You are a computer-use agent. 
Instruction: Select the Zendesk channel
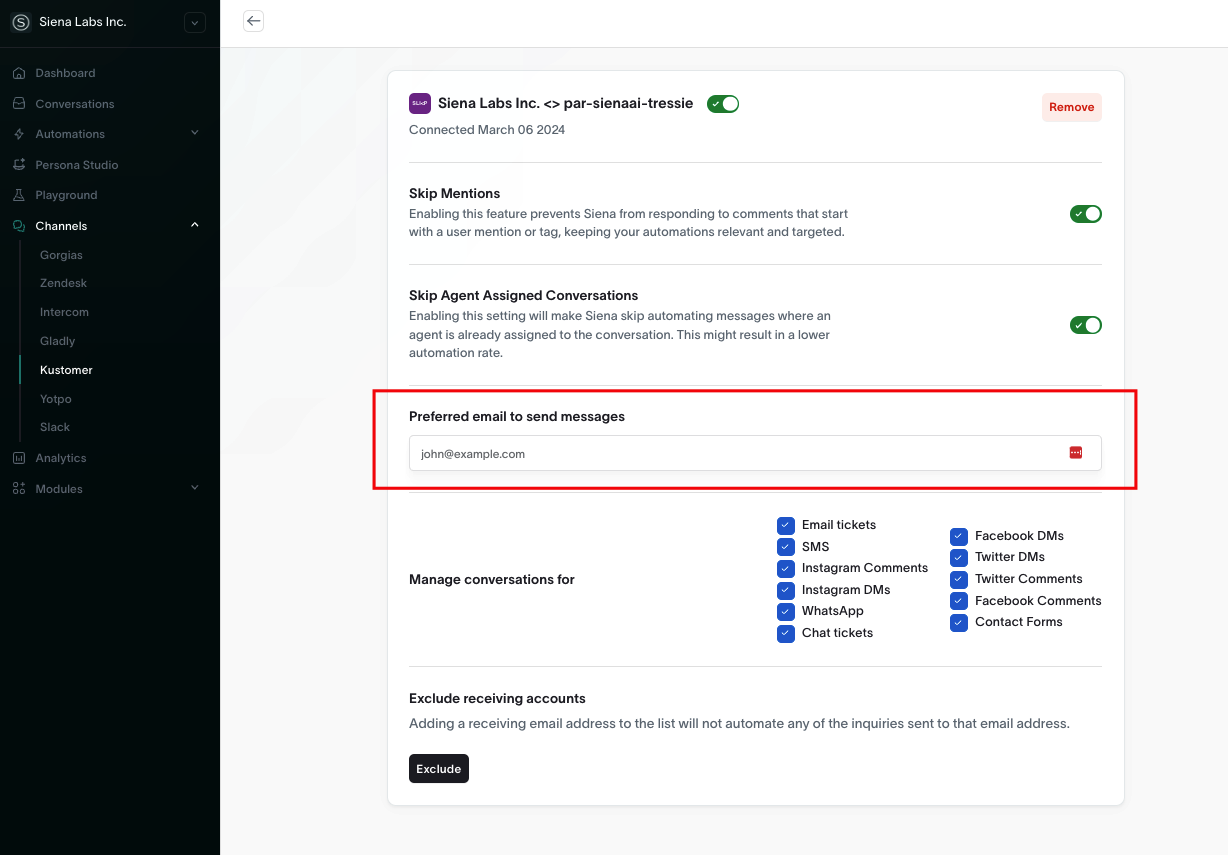[63, 283]
